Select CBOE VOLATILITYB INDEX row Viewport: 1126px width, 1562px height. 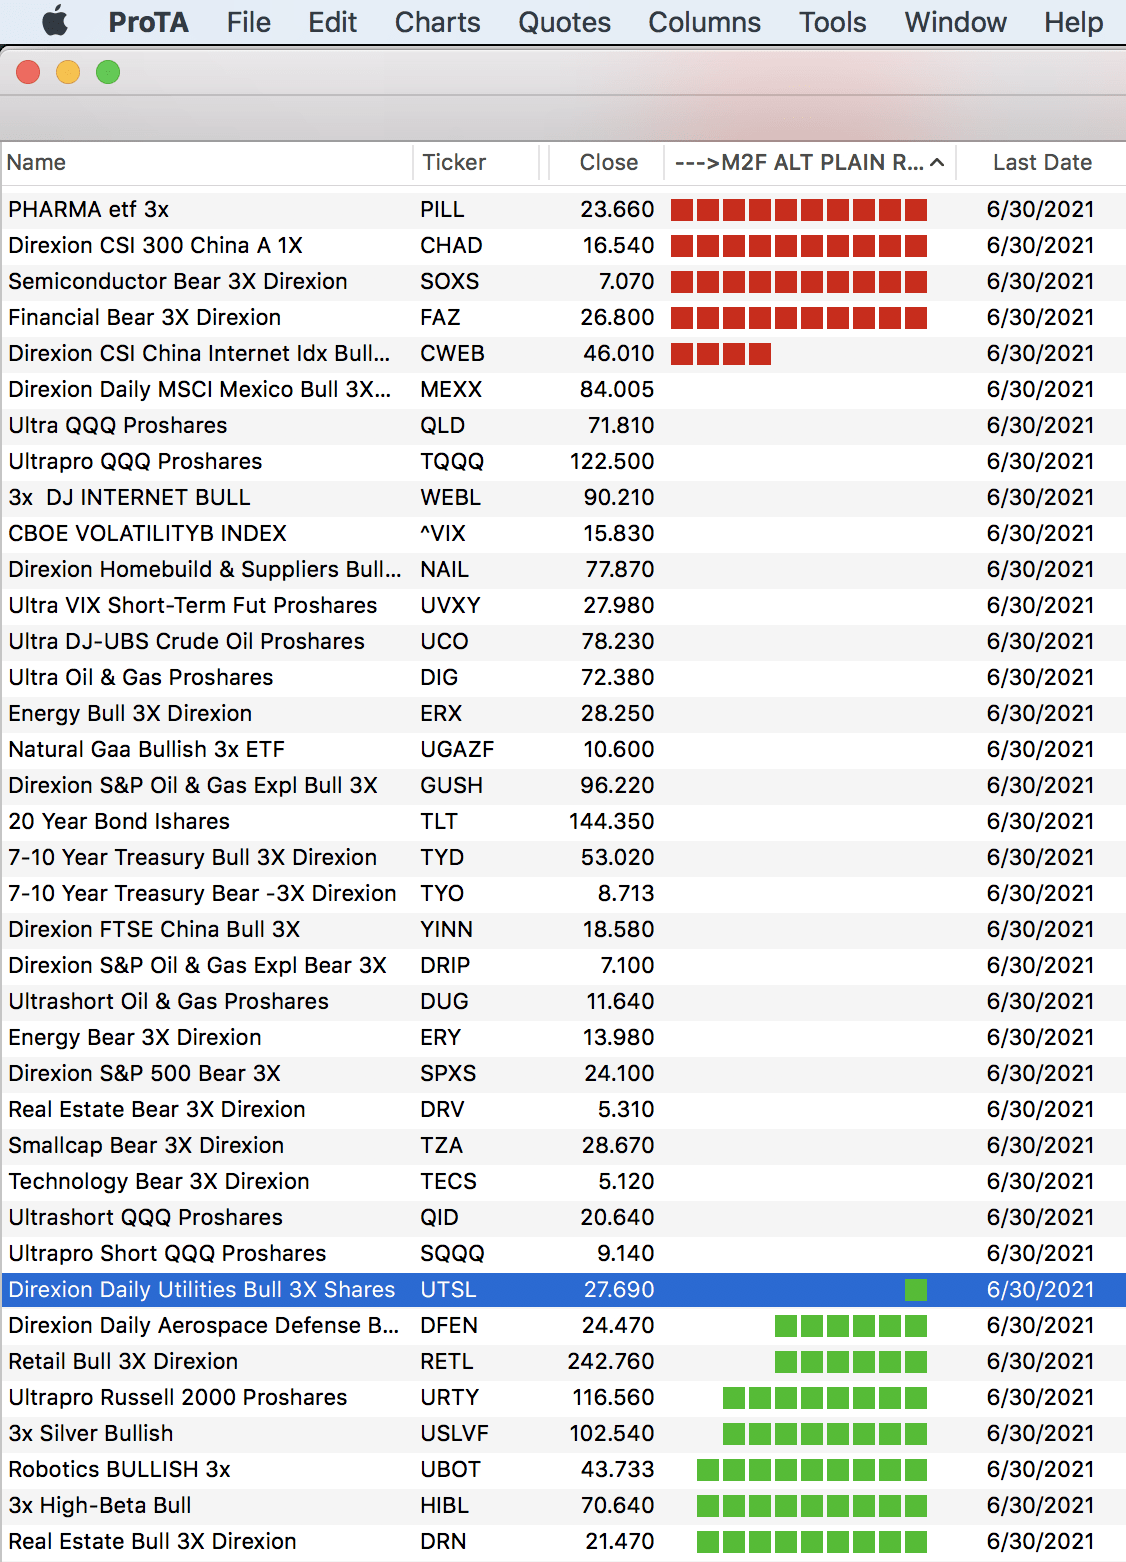[563, 533]
